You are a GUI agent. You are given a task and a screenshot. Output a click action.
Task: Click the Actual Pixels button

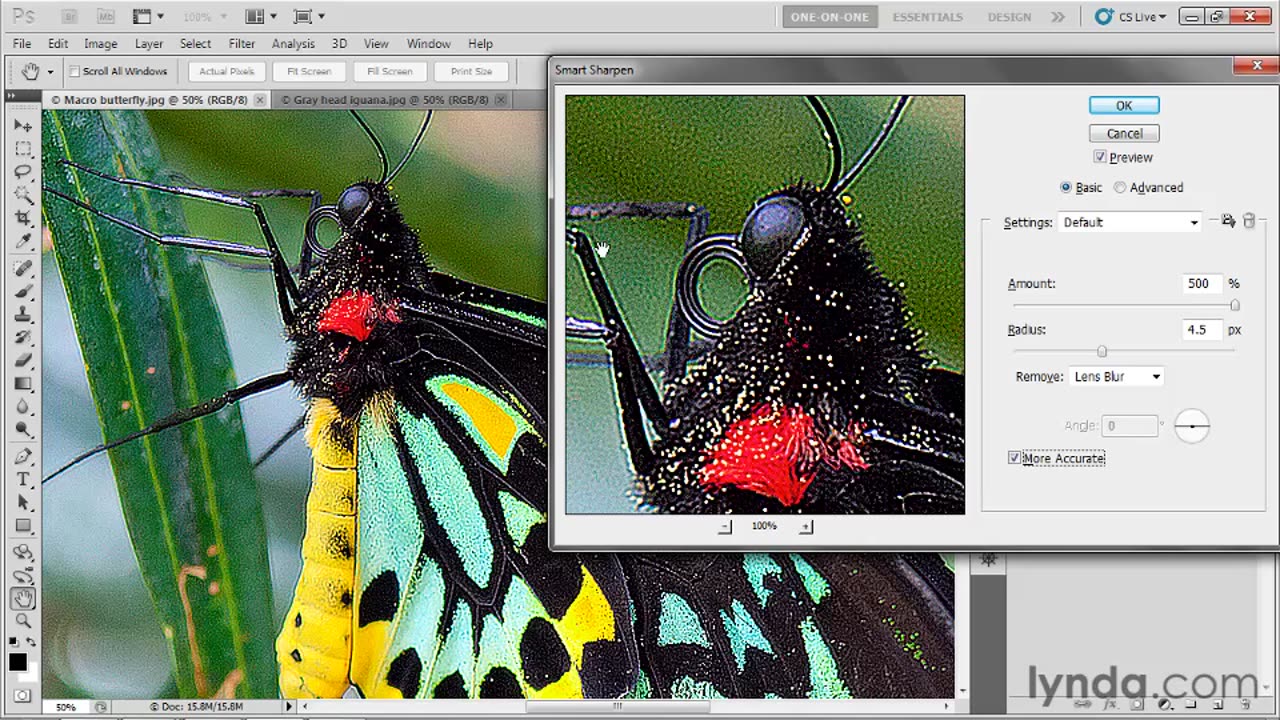(x=227, y=71)
